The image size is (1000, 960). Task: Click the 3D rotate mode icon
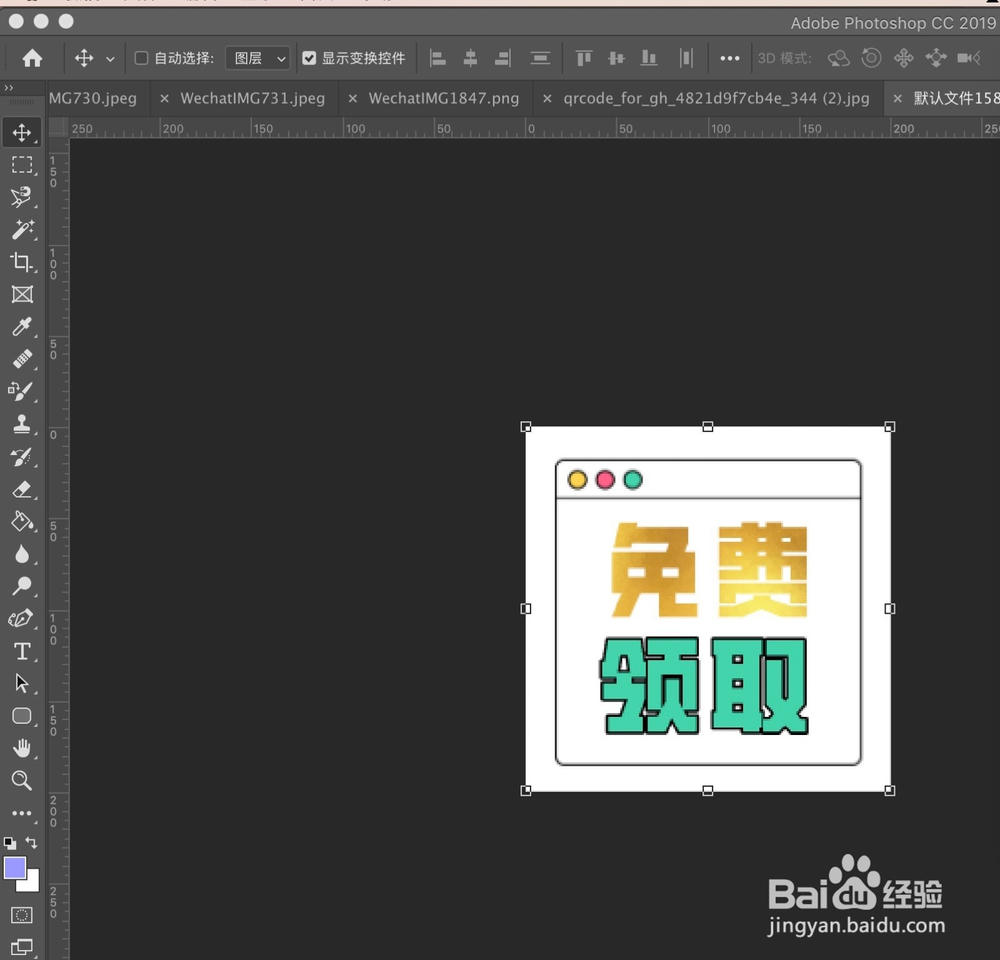point(839,59)
